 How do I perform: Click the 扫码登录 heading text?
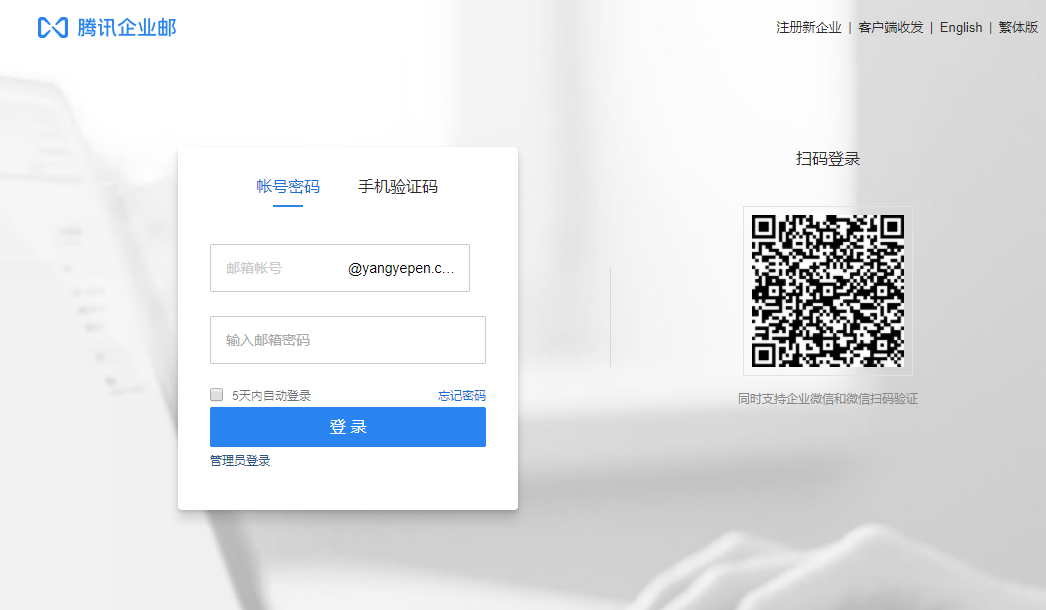coord(828,159)
